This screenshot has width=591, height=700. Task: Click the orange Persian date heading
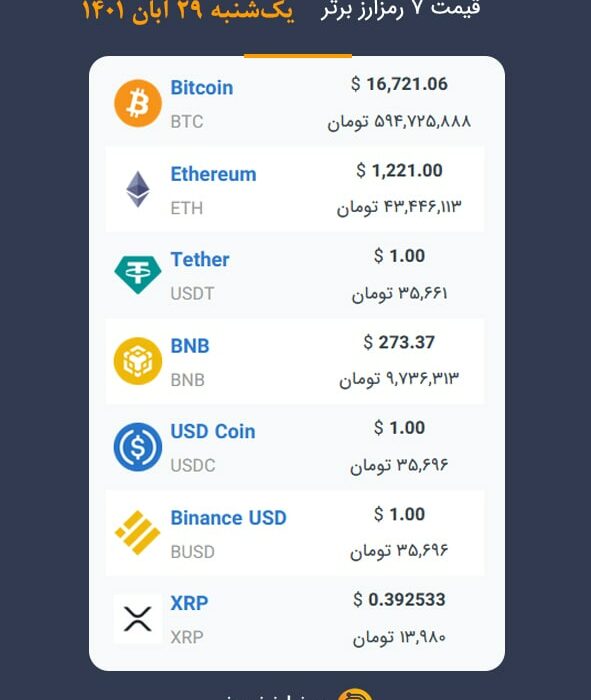[x=188, y=10]
